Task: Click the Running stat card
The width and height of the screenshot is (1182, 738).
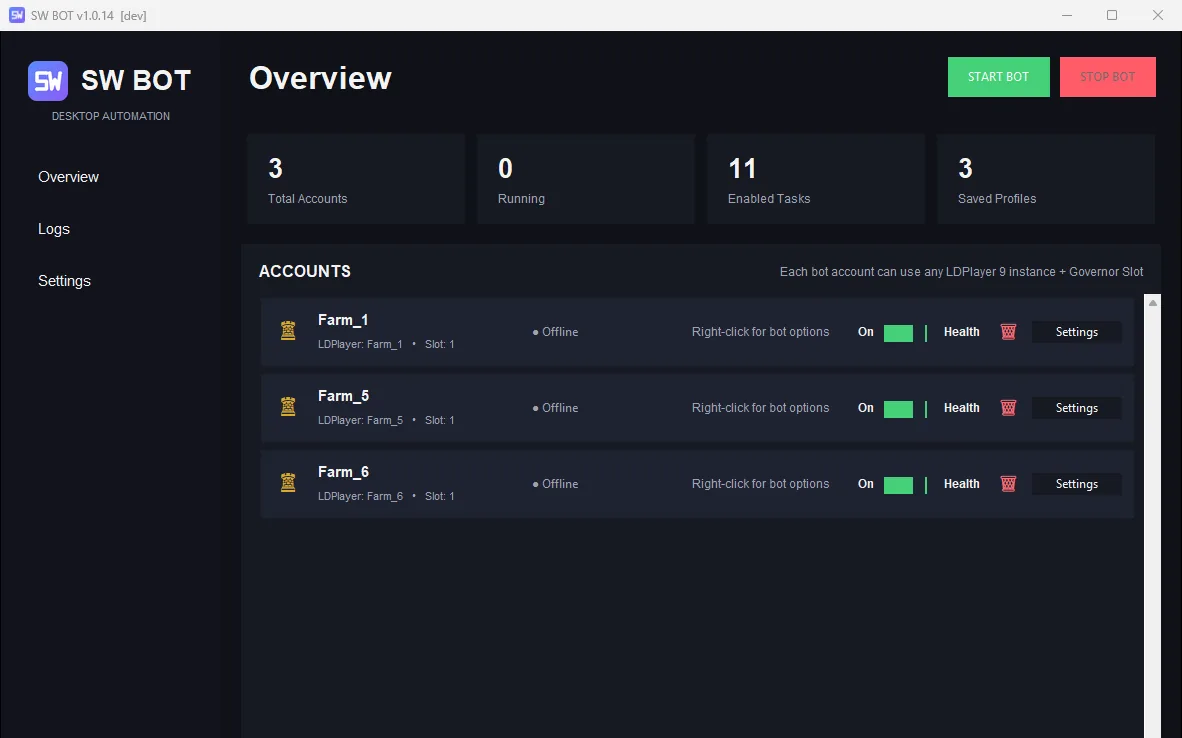Action: 586,179
